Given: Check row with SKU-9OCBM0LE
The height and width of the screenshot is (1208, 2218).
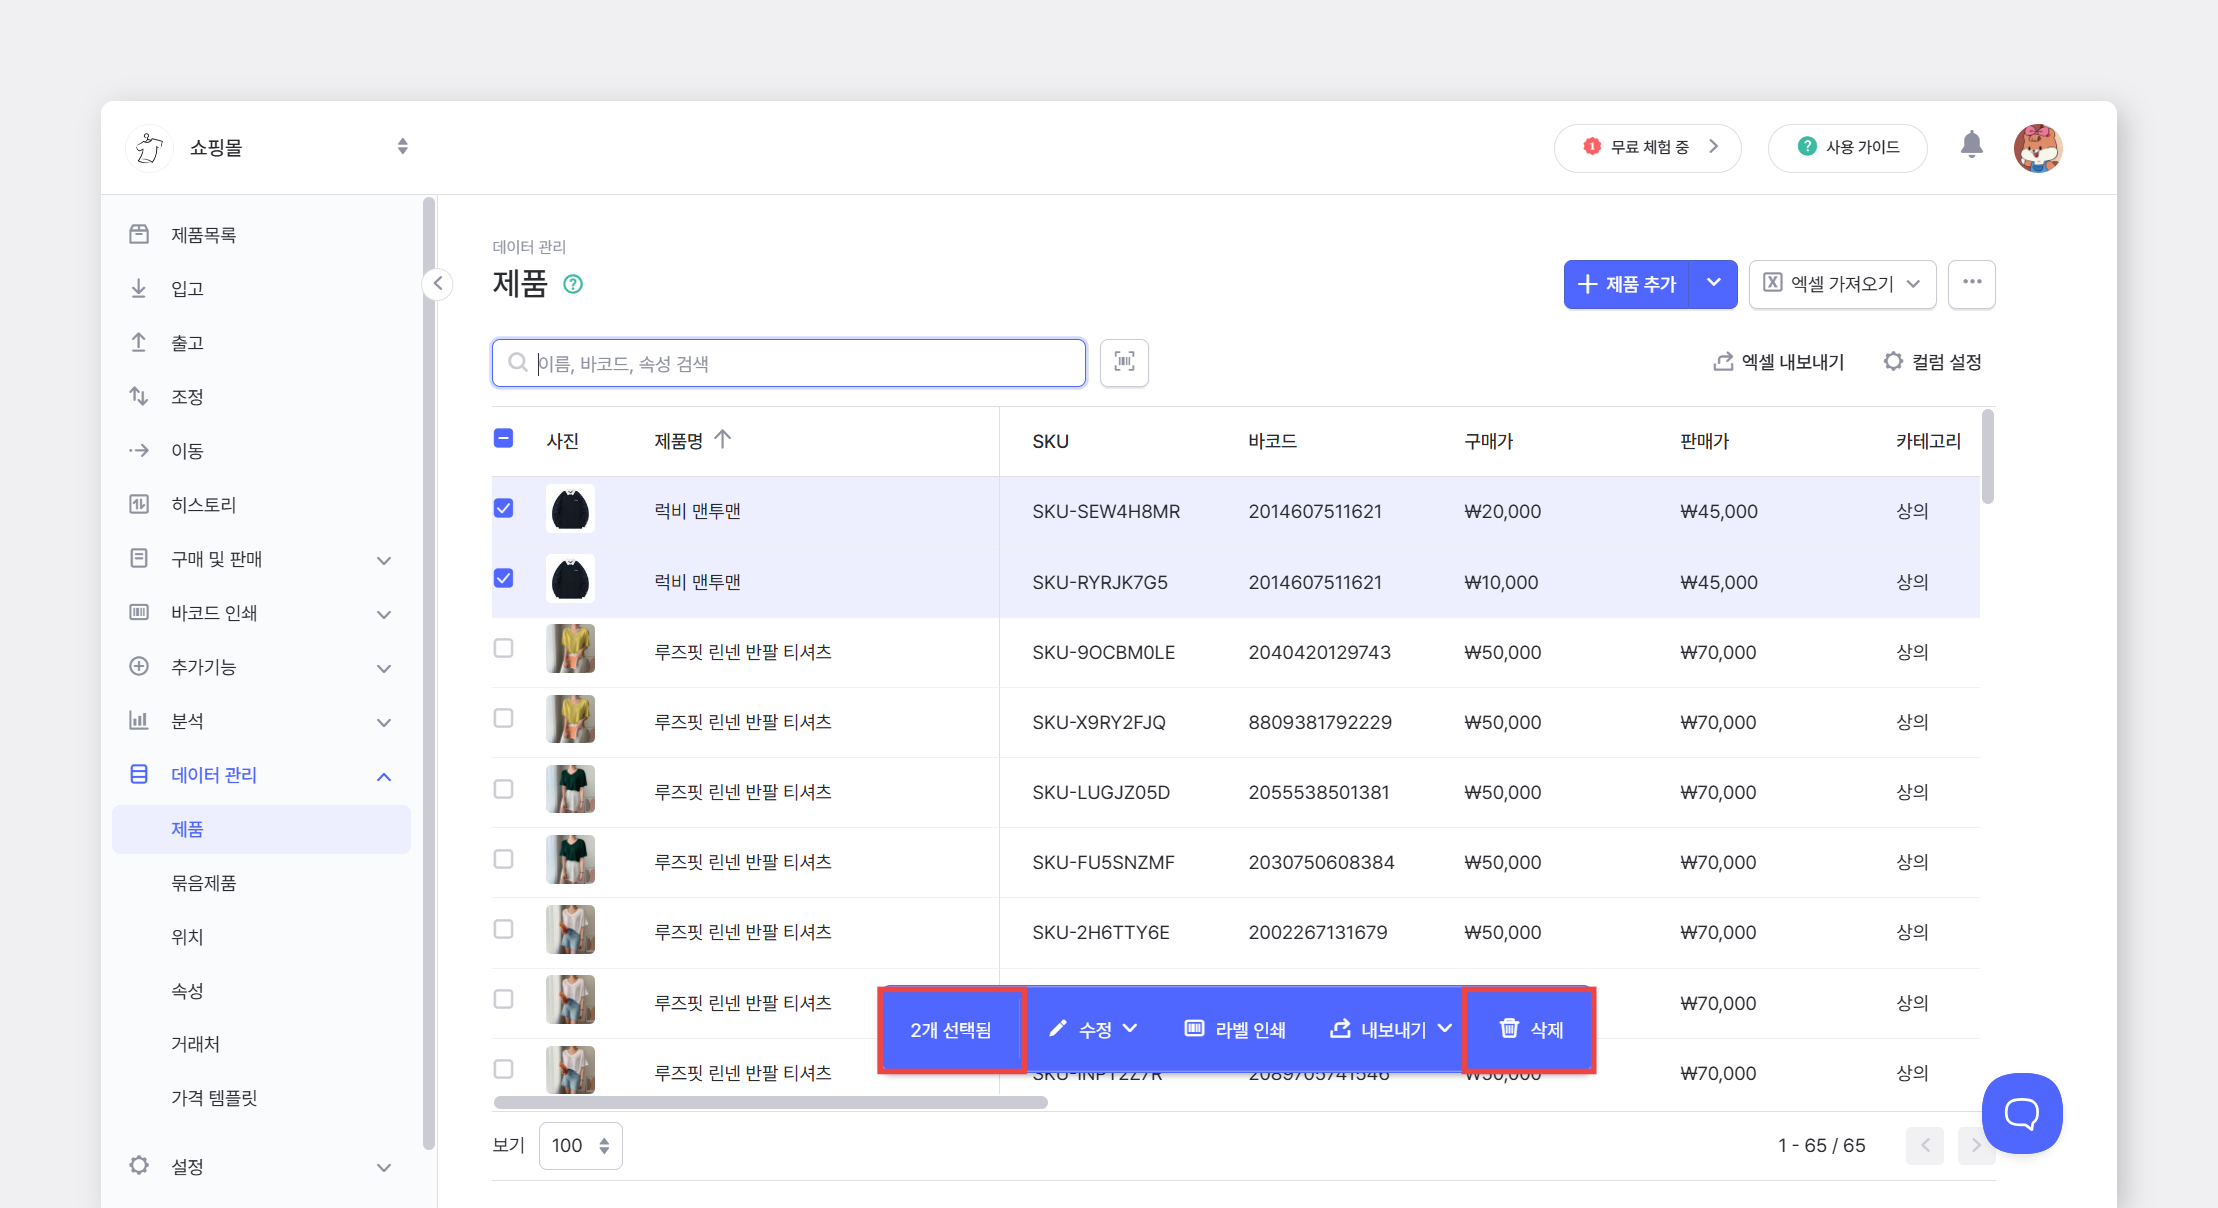Looking at the screenshot, I should pyautogui.click(x=504, y=648).
